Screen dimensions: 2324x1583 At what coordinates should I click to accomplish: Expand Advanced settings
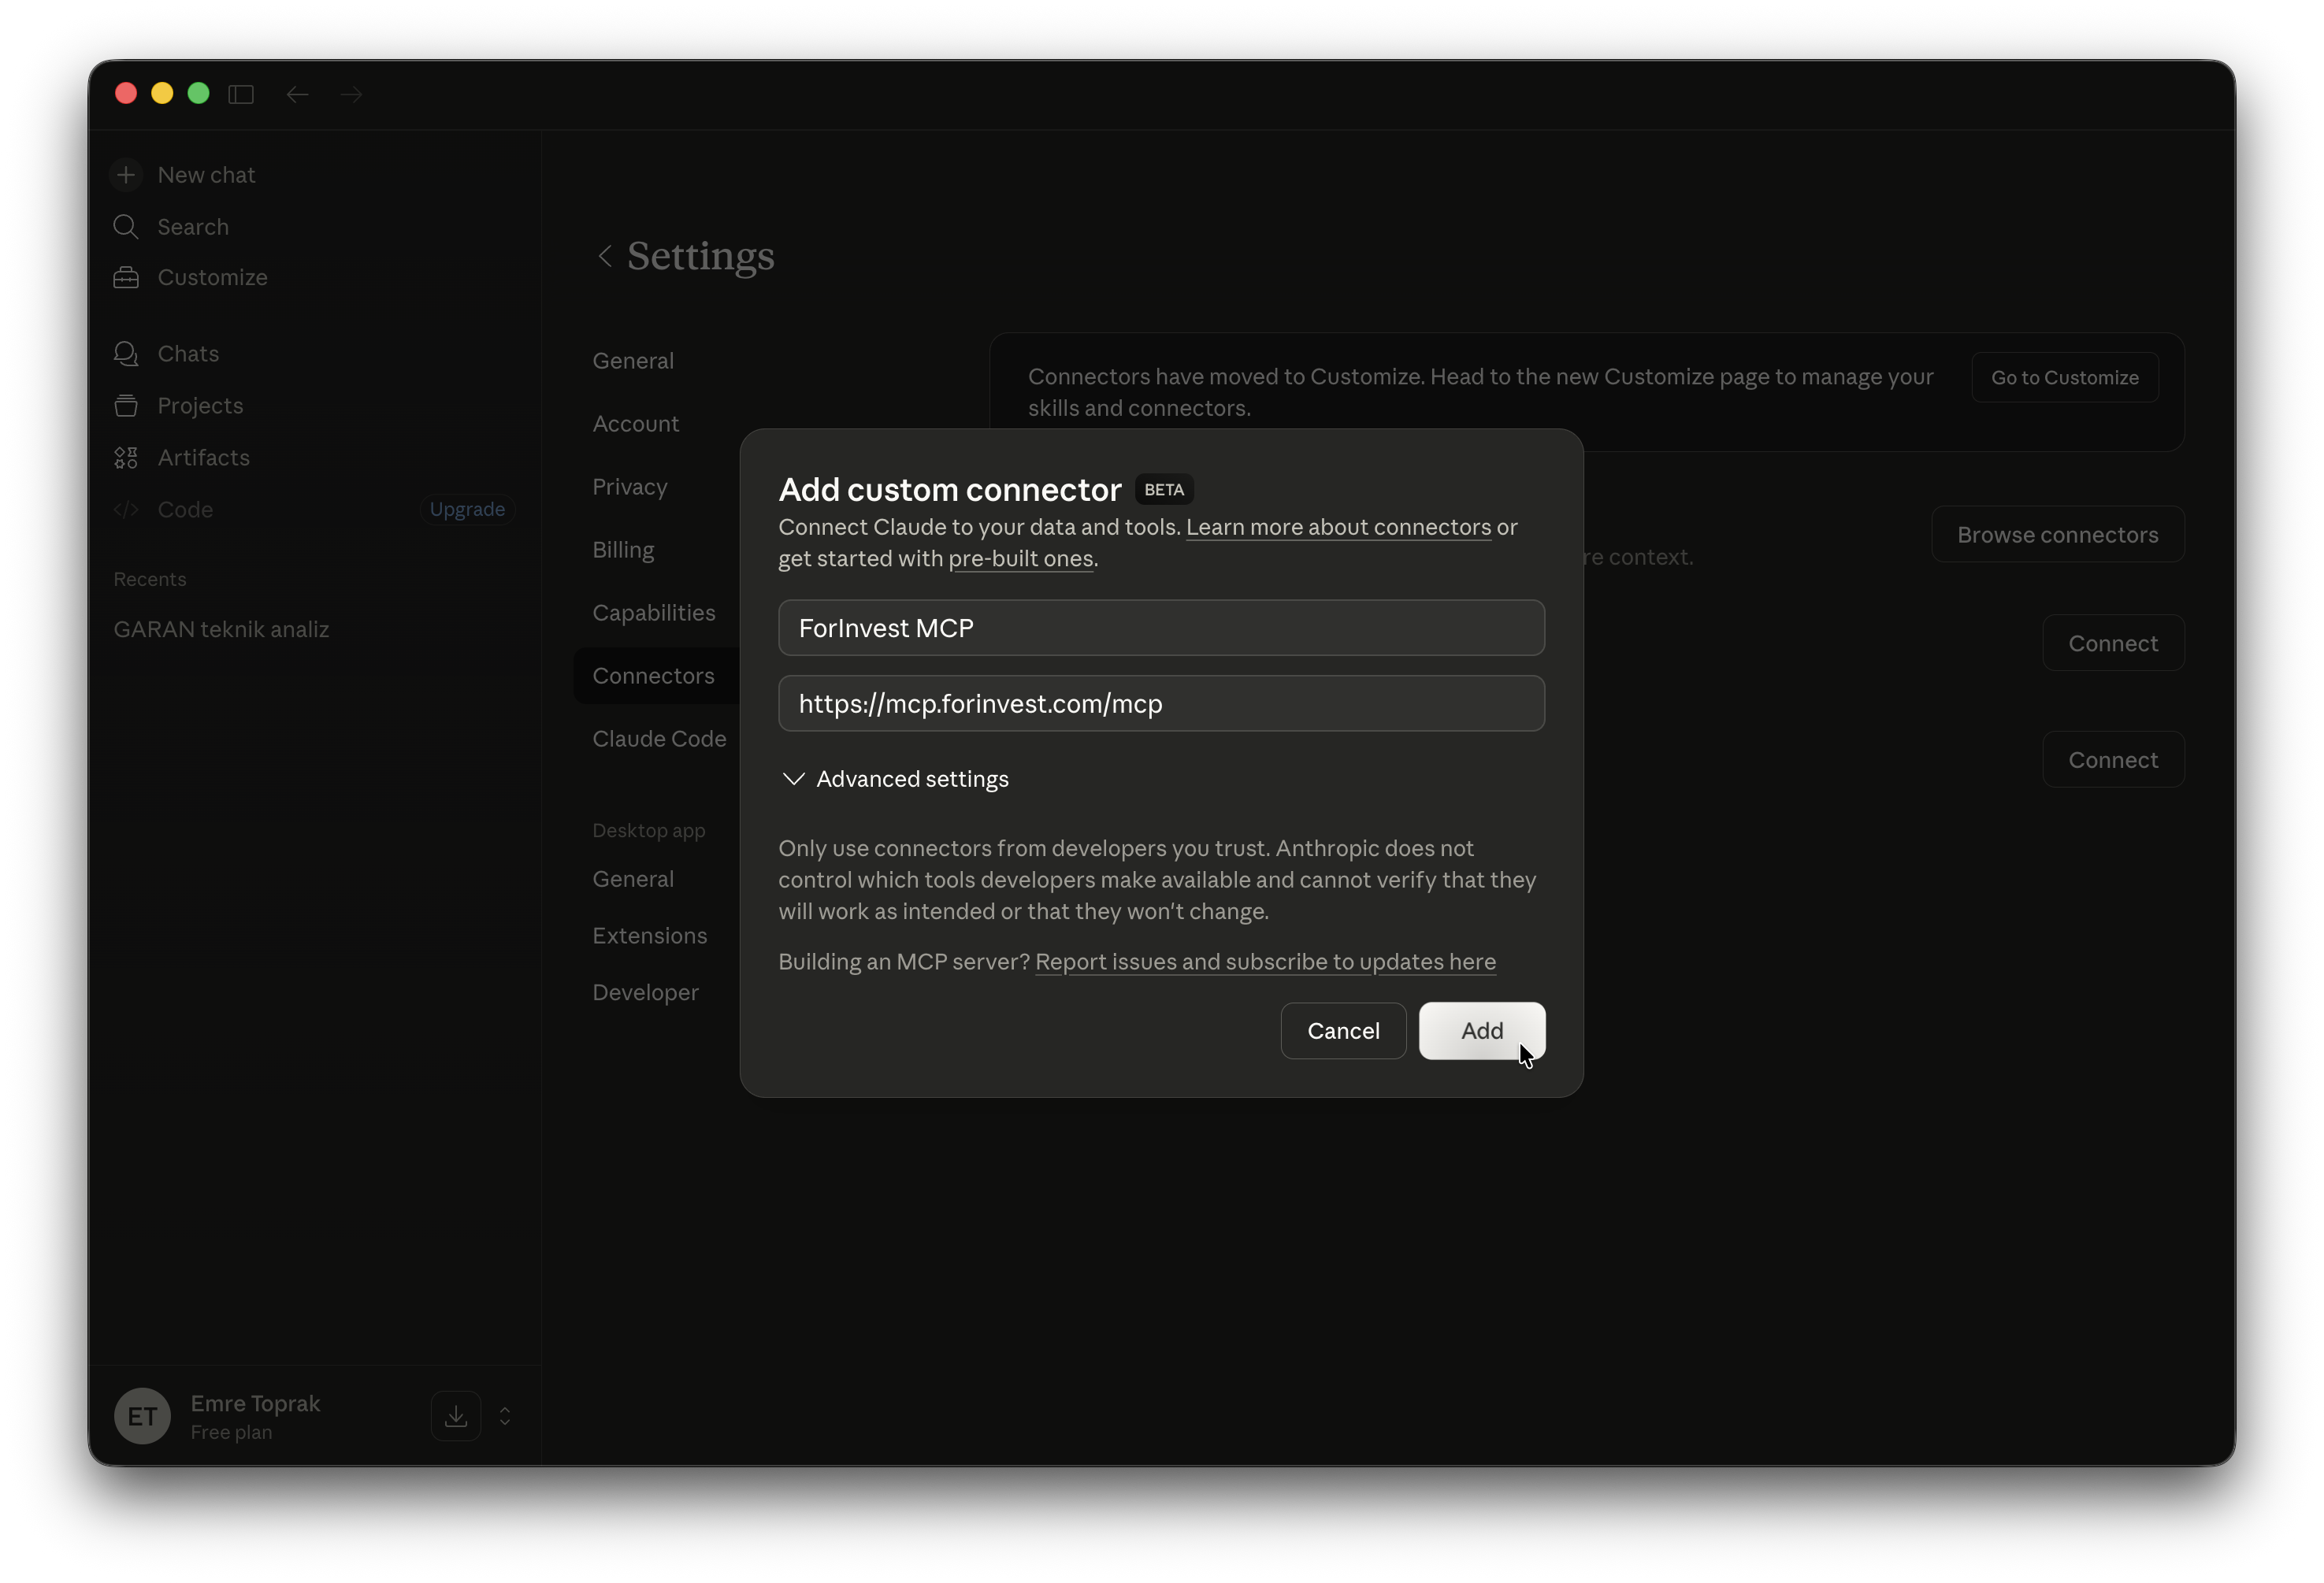click(x=895, y=779)
